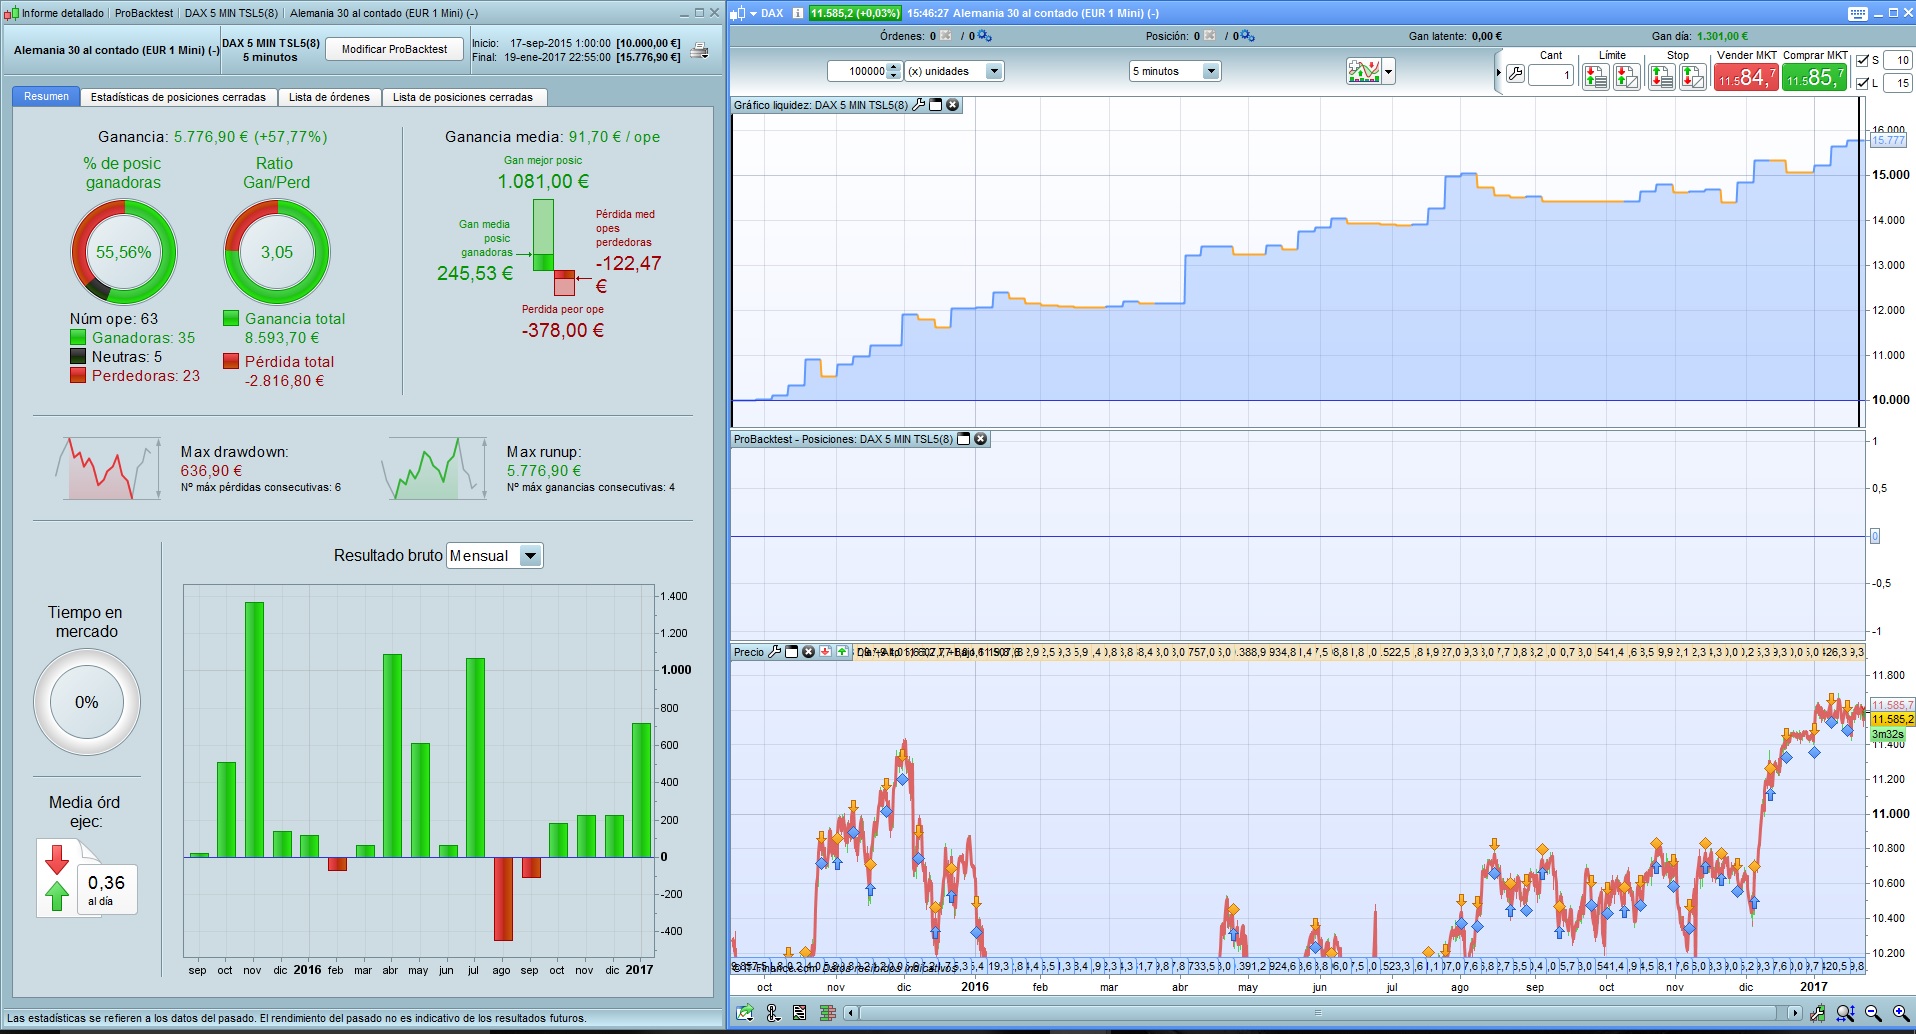Increase the units value stepper
Screen dimensions: 1916x1034
tap(894, 67)
